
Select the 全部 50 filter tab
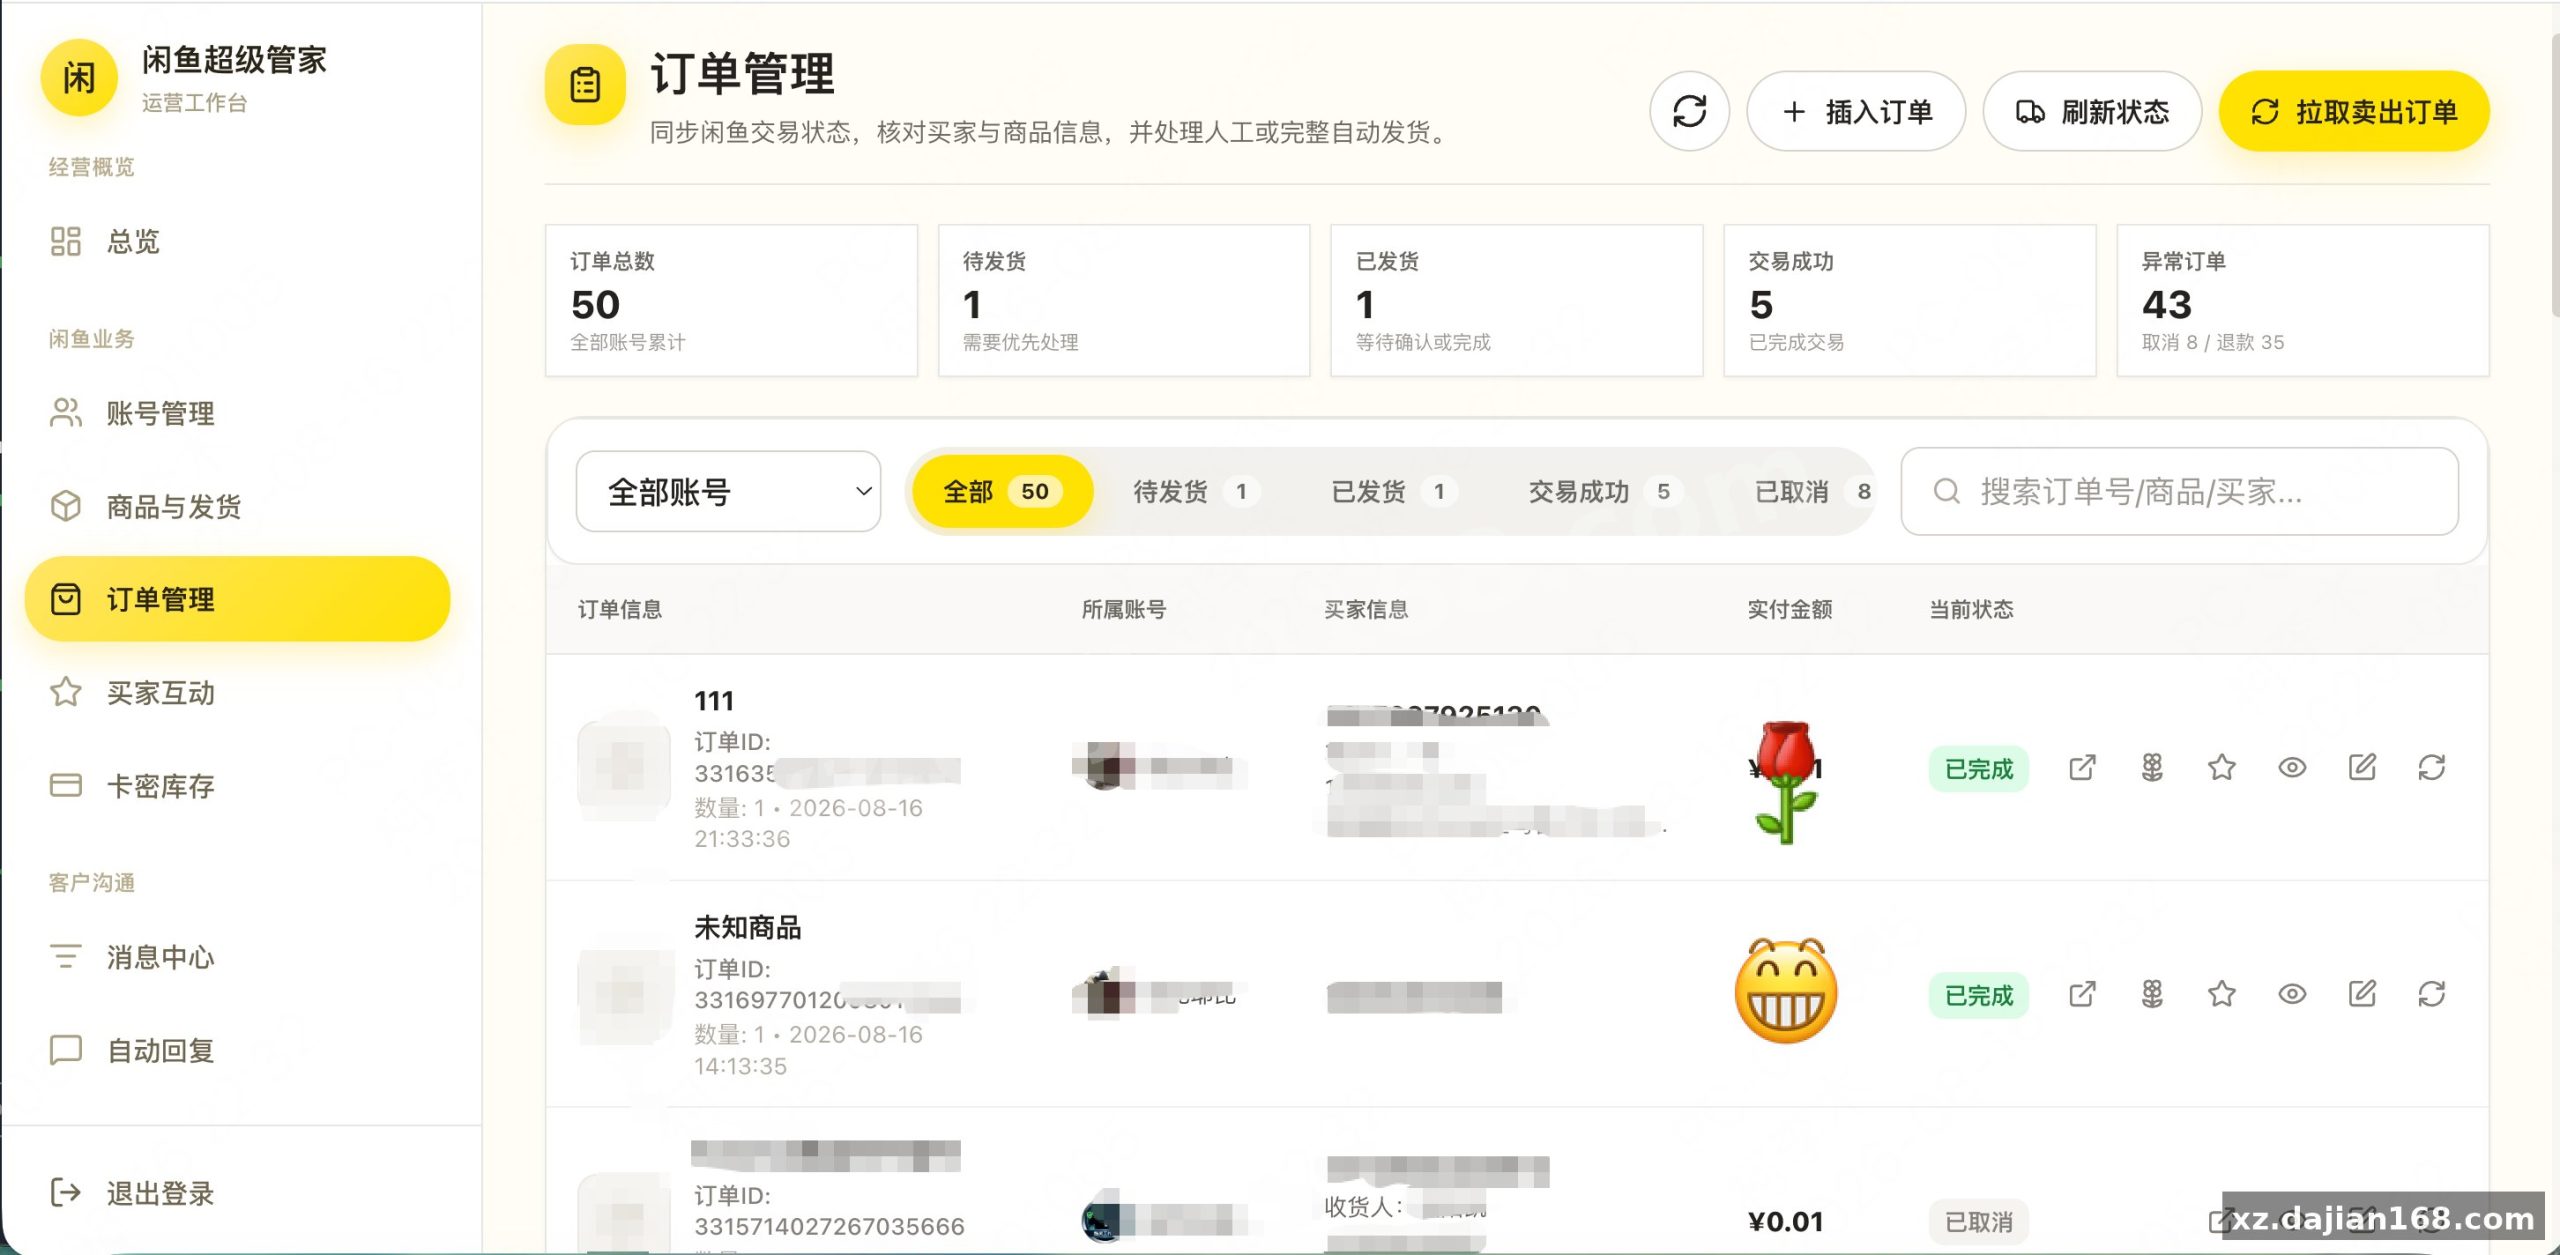click(x=1002, y=491)
